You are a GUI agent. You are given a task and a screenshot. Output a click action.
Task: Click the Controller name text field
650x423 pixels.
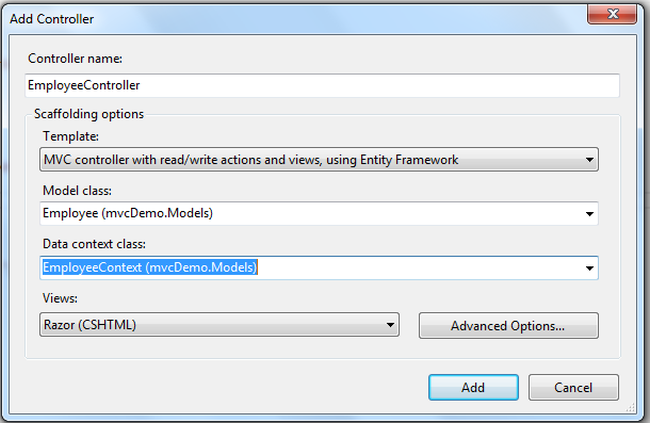point(320,86)
